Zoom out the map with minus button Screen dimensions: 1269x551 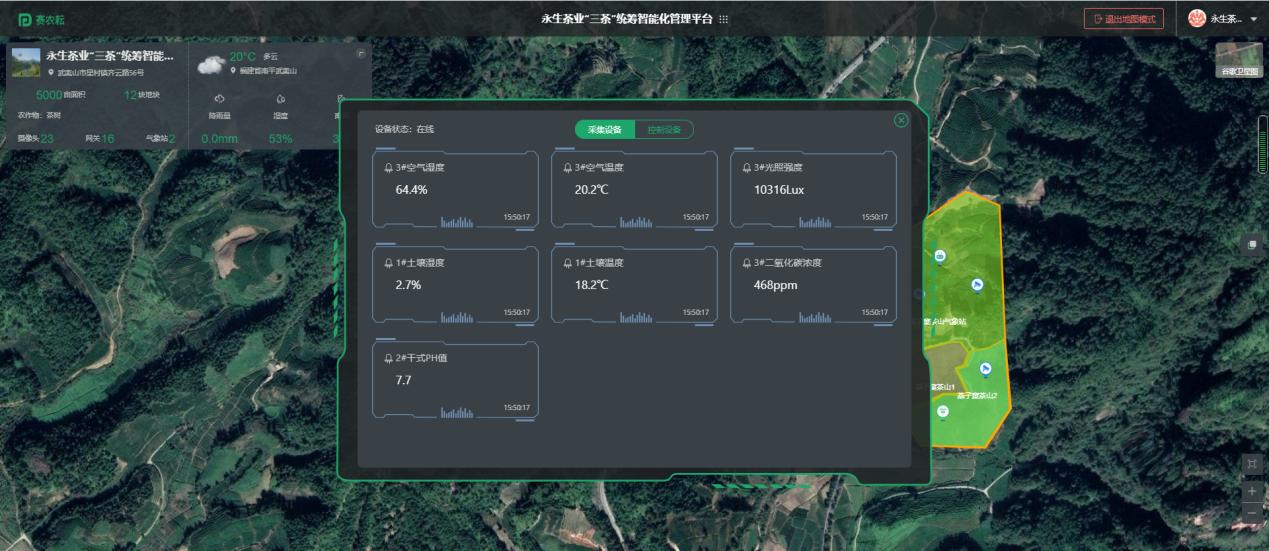[1251, 513]
